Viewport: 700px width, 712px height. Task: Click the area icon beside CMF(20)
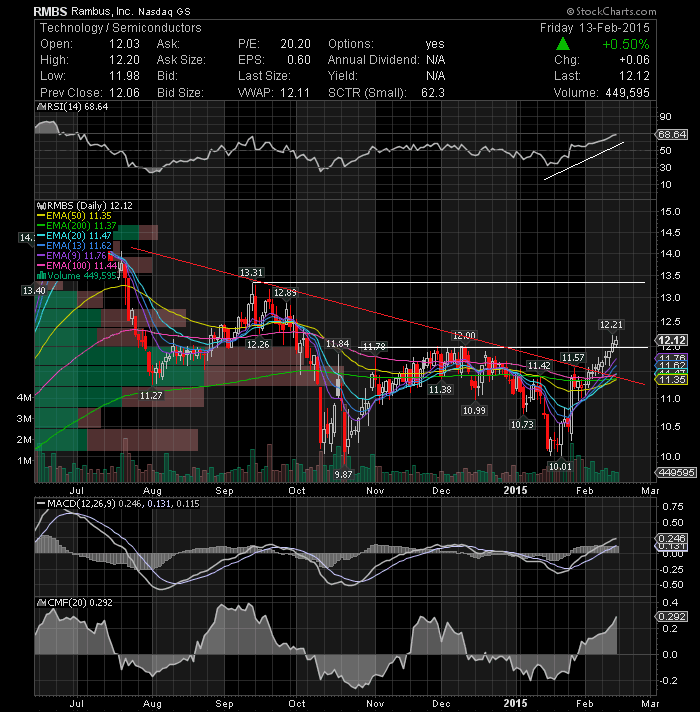pyautogui.click(x=41, y=603)
